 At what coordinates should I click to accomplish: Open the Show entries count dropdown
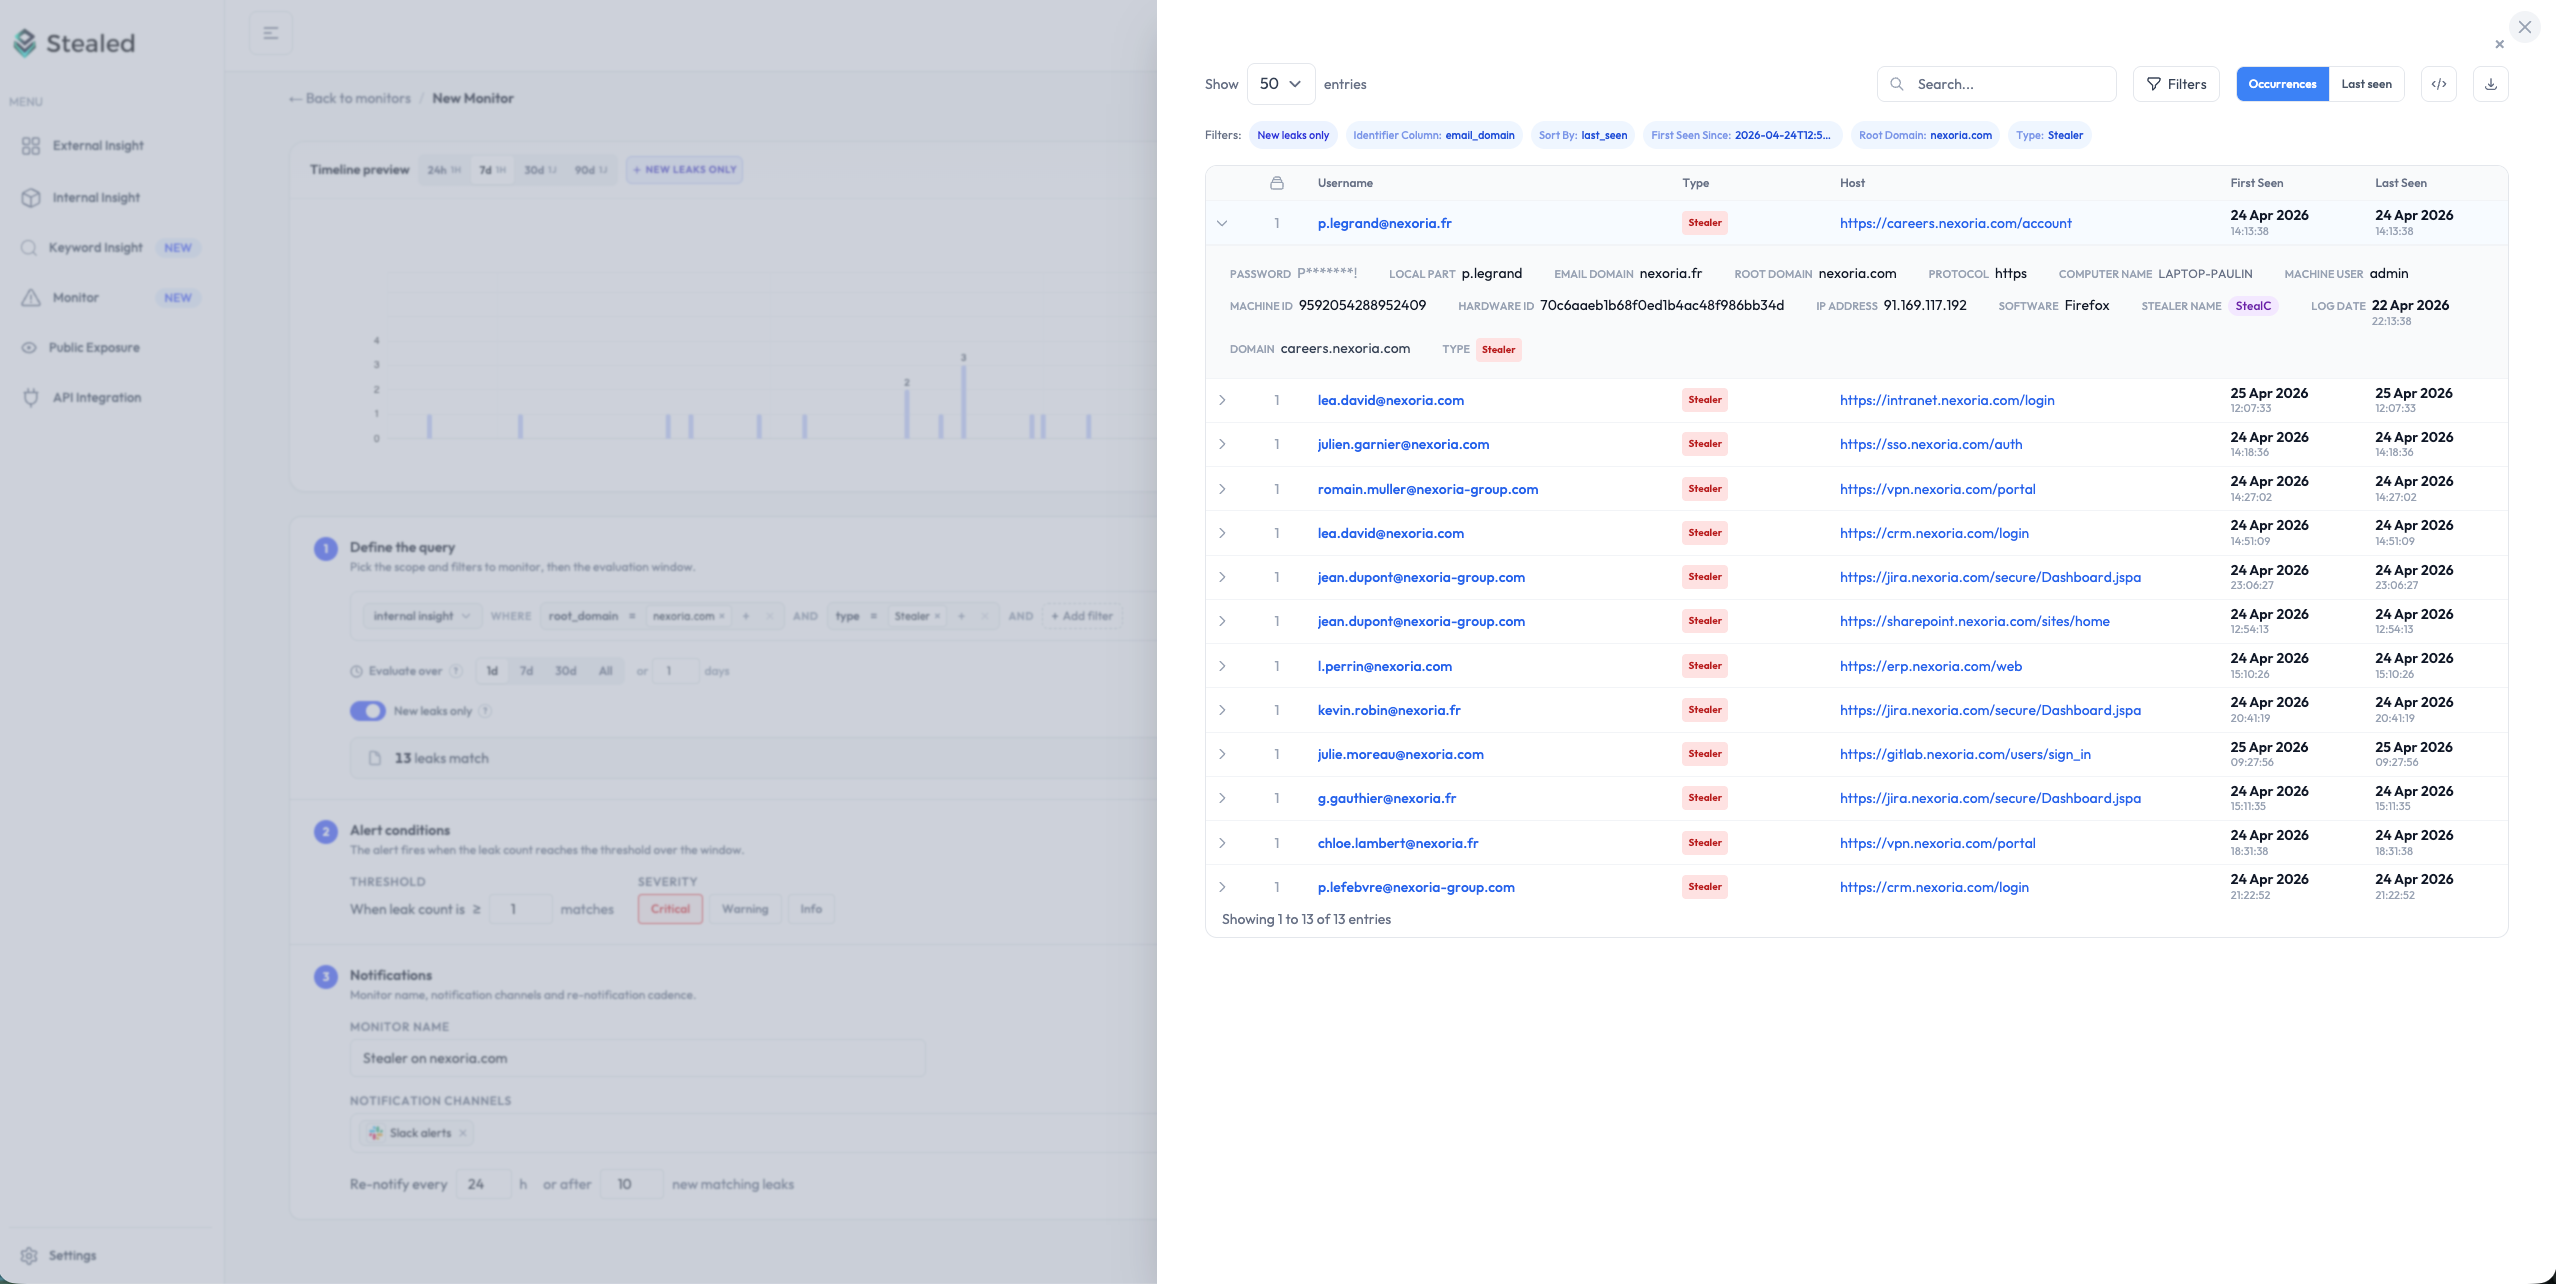[x=1281, y=84]
